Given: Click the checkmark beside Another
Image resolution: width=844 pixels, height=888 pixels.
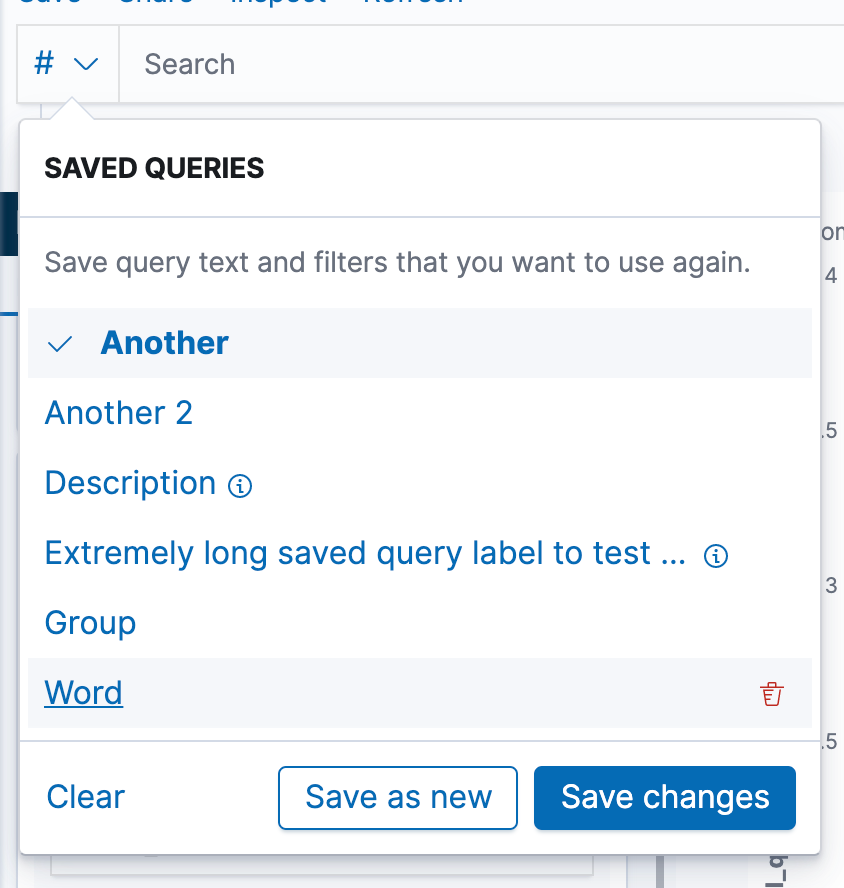Looking at the screenshot, I should pos(59,344).
